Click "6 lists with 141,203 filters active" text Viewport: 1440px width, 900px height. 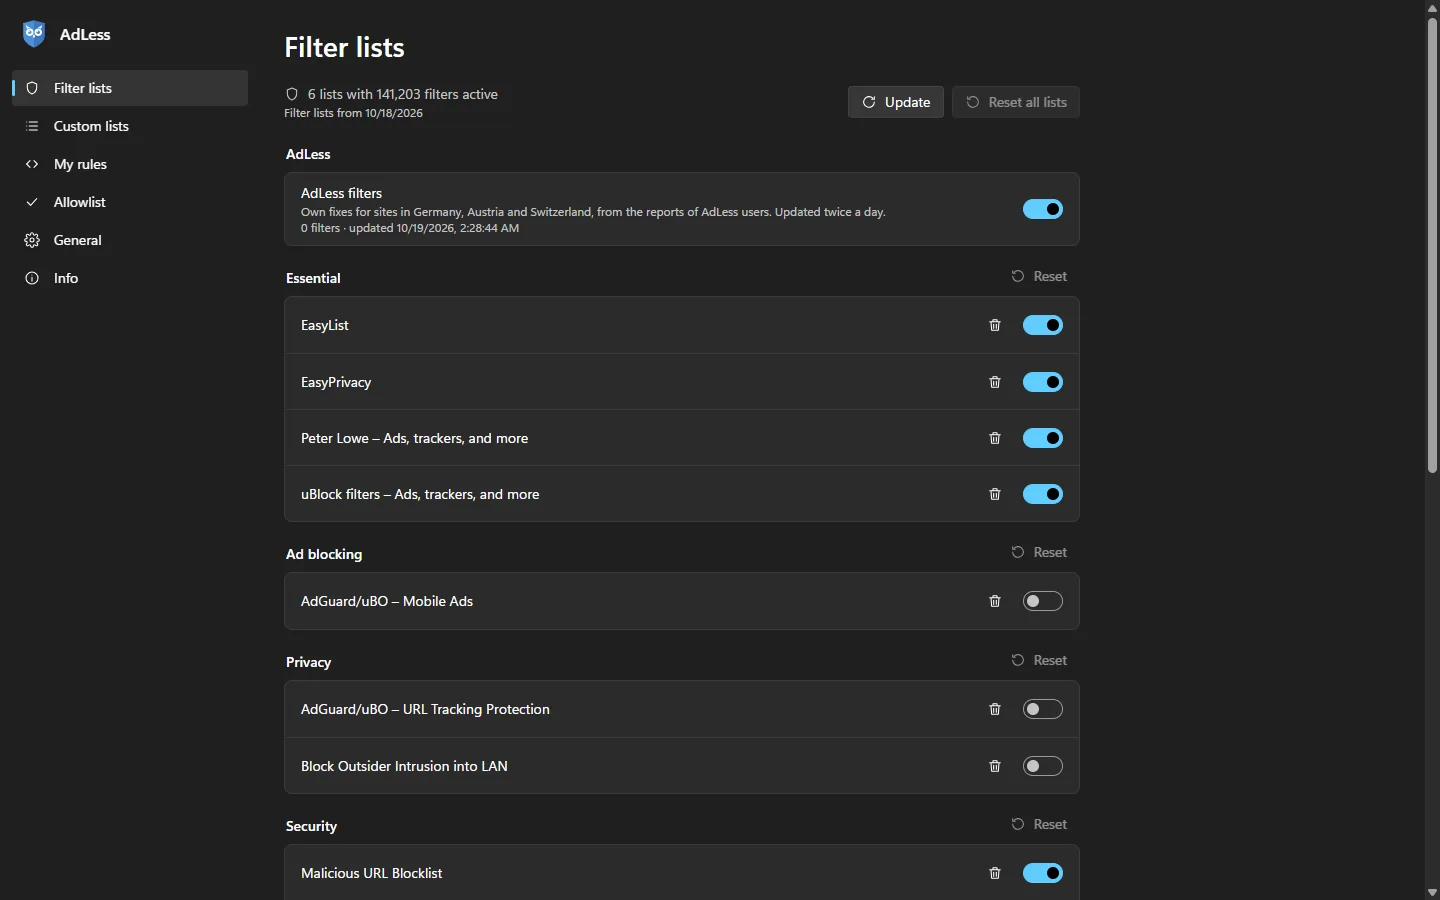[403, 94]
